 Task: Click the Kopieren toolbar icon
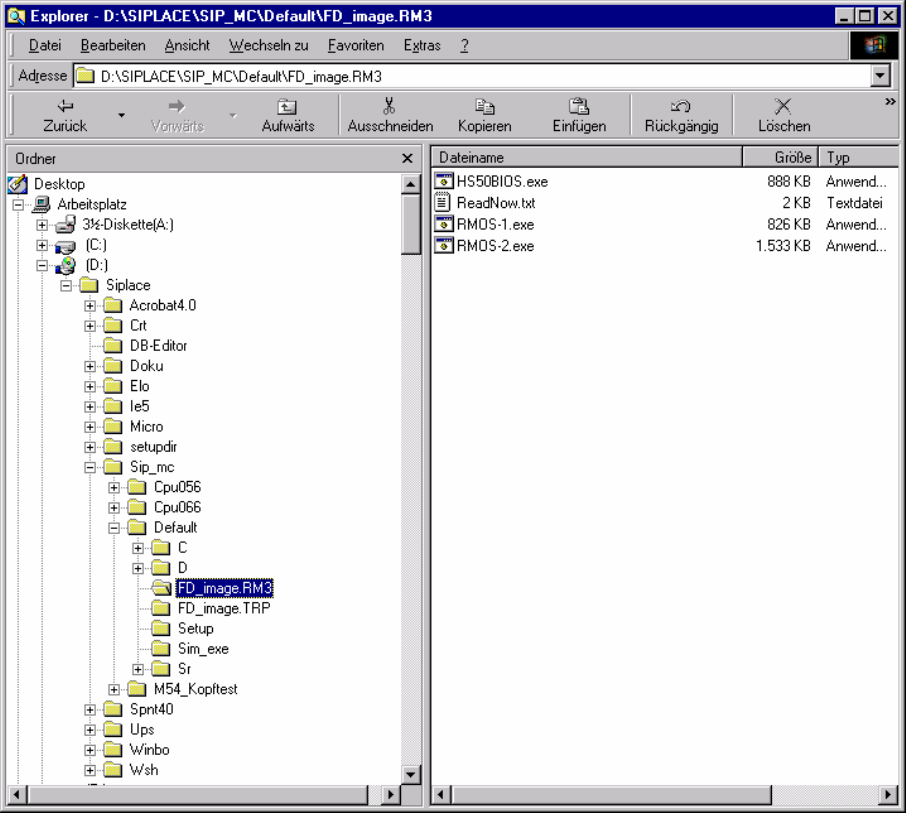tap(484, 106)
